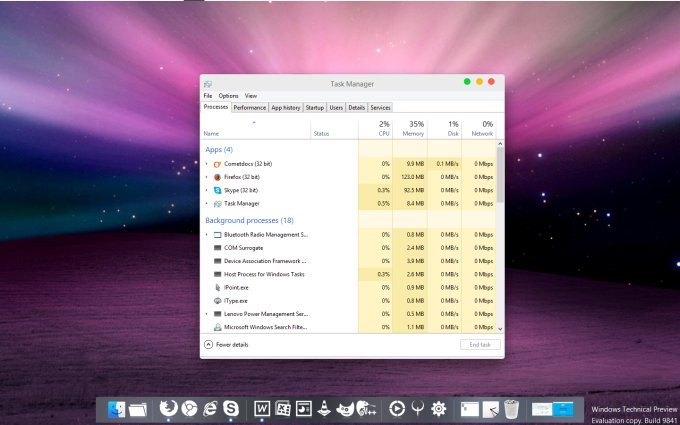
Task: Open Finder from the dock
Action: click(115, 408)
